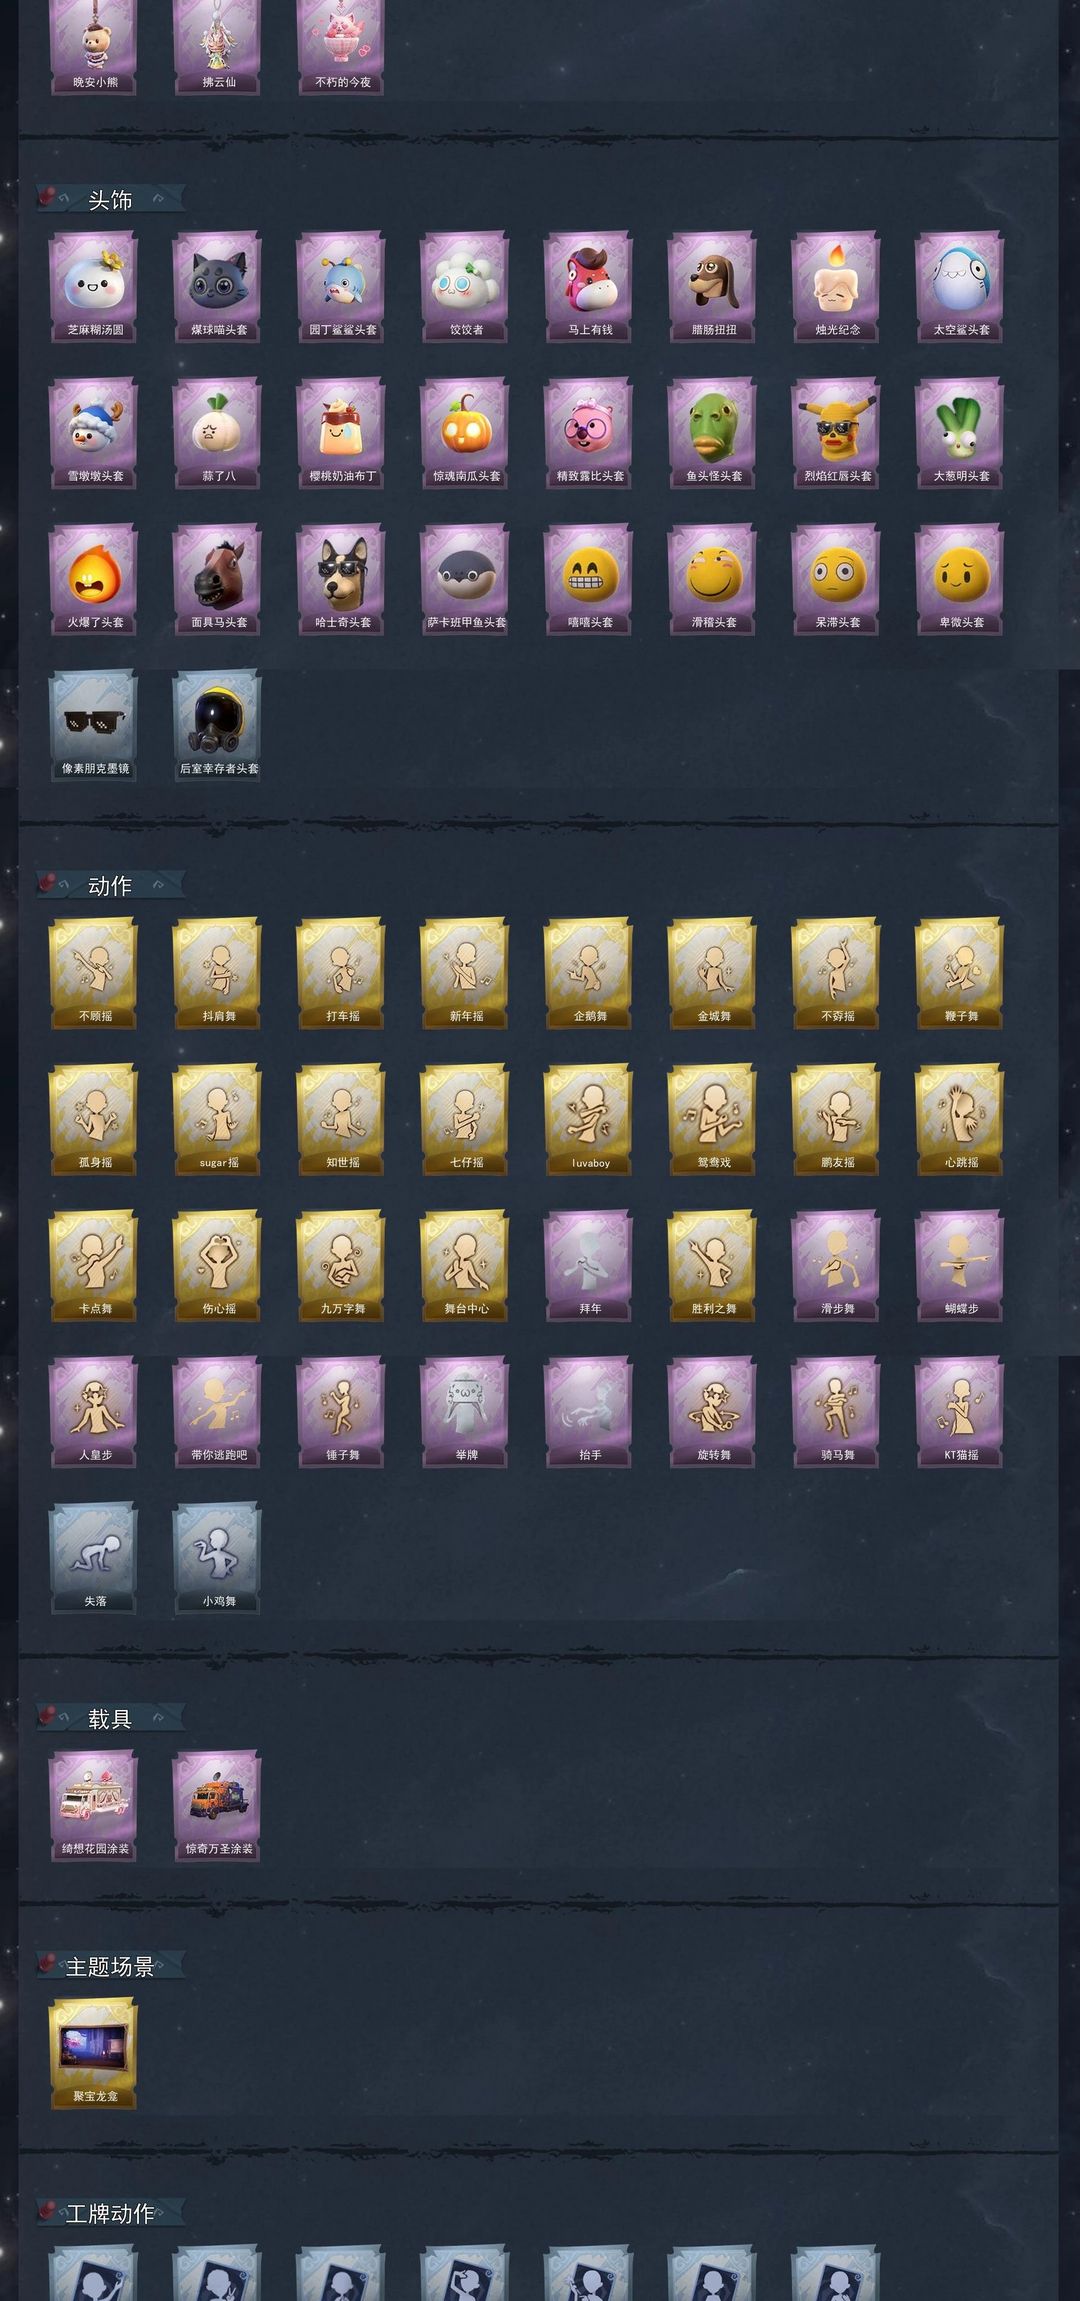
Task: Choose the 哈士奇头套 husky with sunglasses
Action: coord(341,579)
